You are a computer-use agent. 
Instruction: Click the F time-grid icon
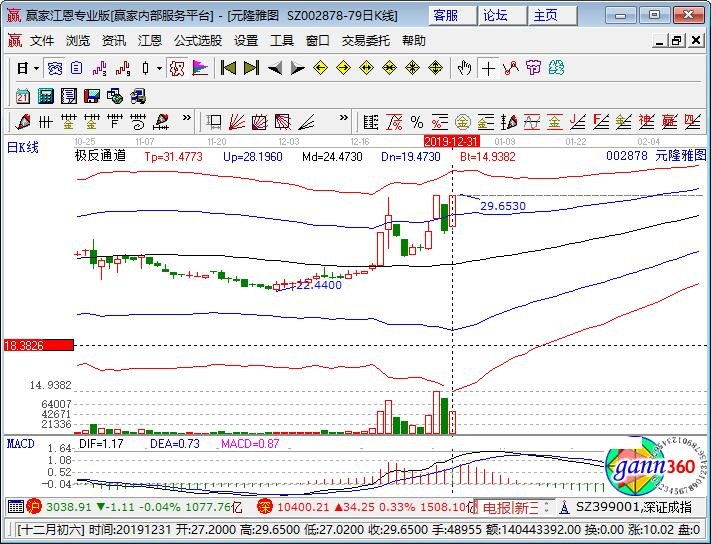pos(115,122)
